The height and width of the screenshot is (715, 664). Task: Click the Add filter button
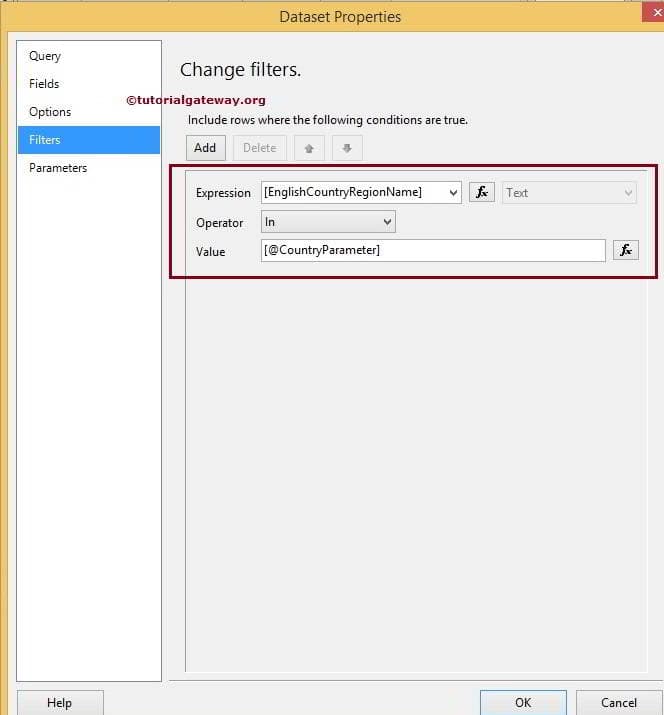(x=206, y=148)
